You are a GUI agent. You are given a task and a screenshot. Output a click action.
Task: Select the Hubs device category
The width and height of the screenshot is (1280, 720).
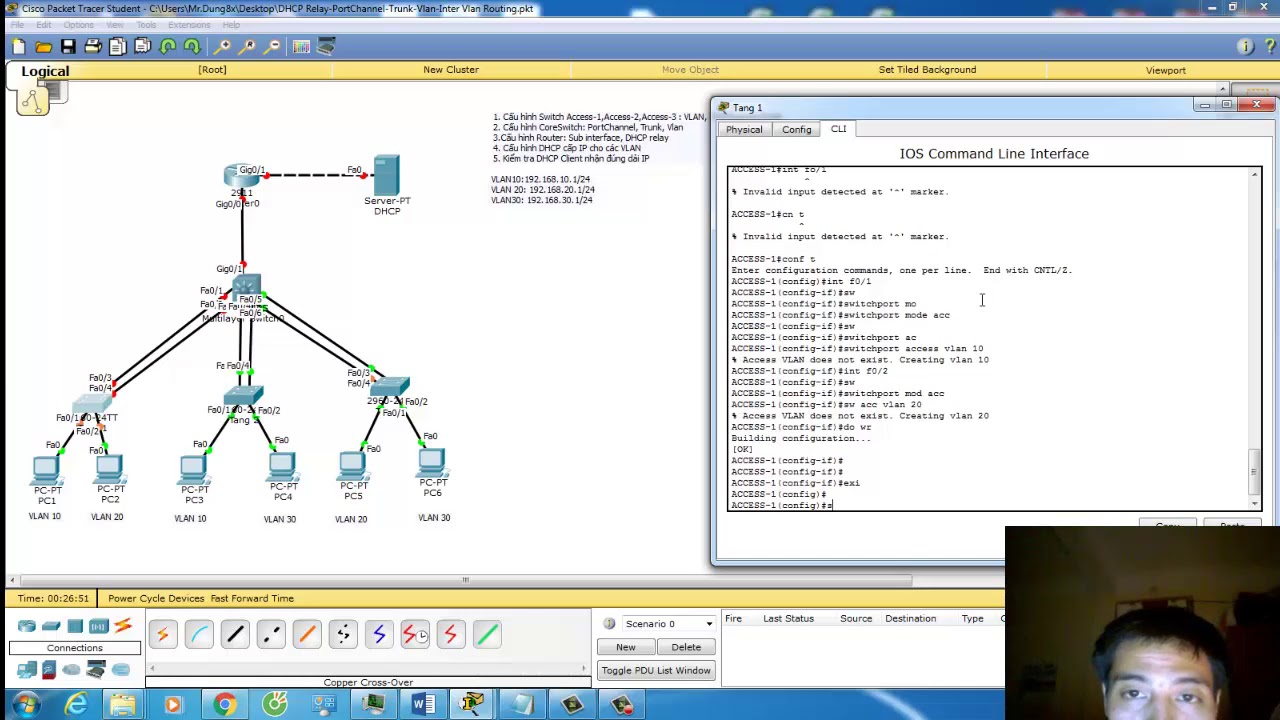tap(75, 627)
